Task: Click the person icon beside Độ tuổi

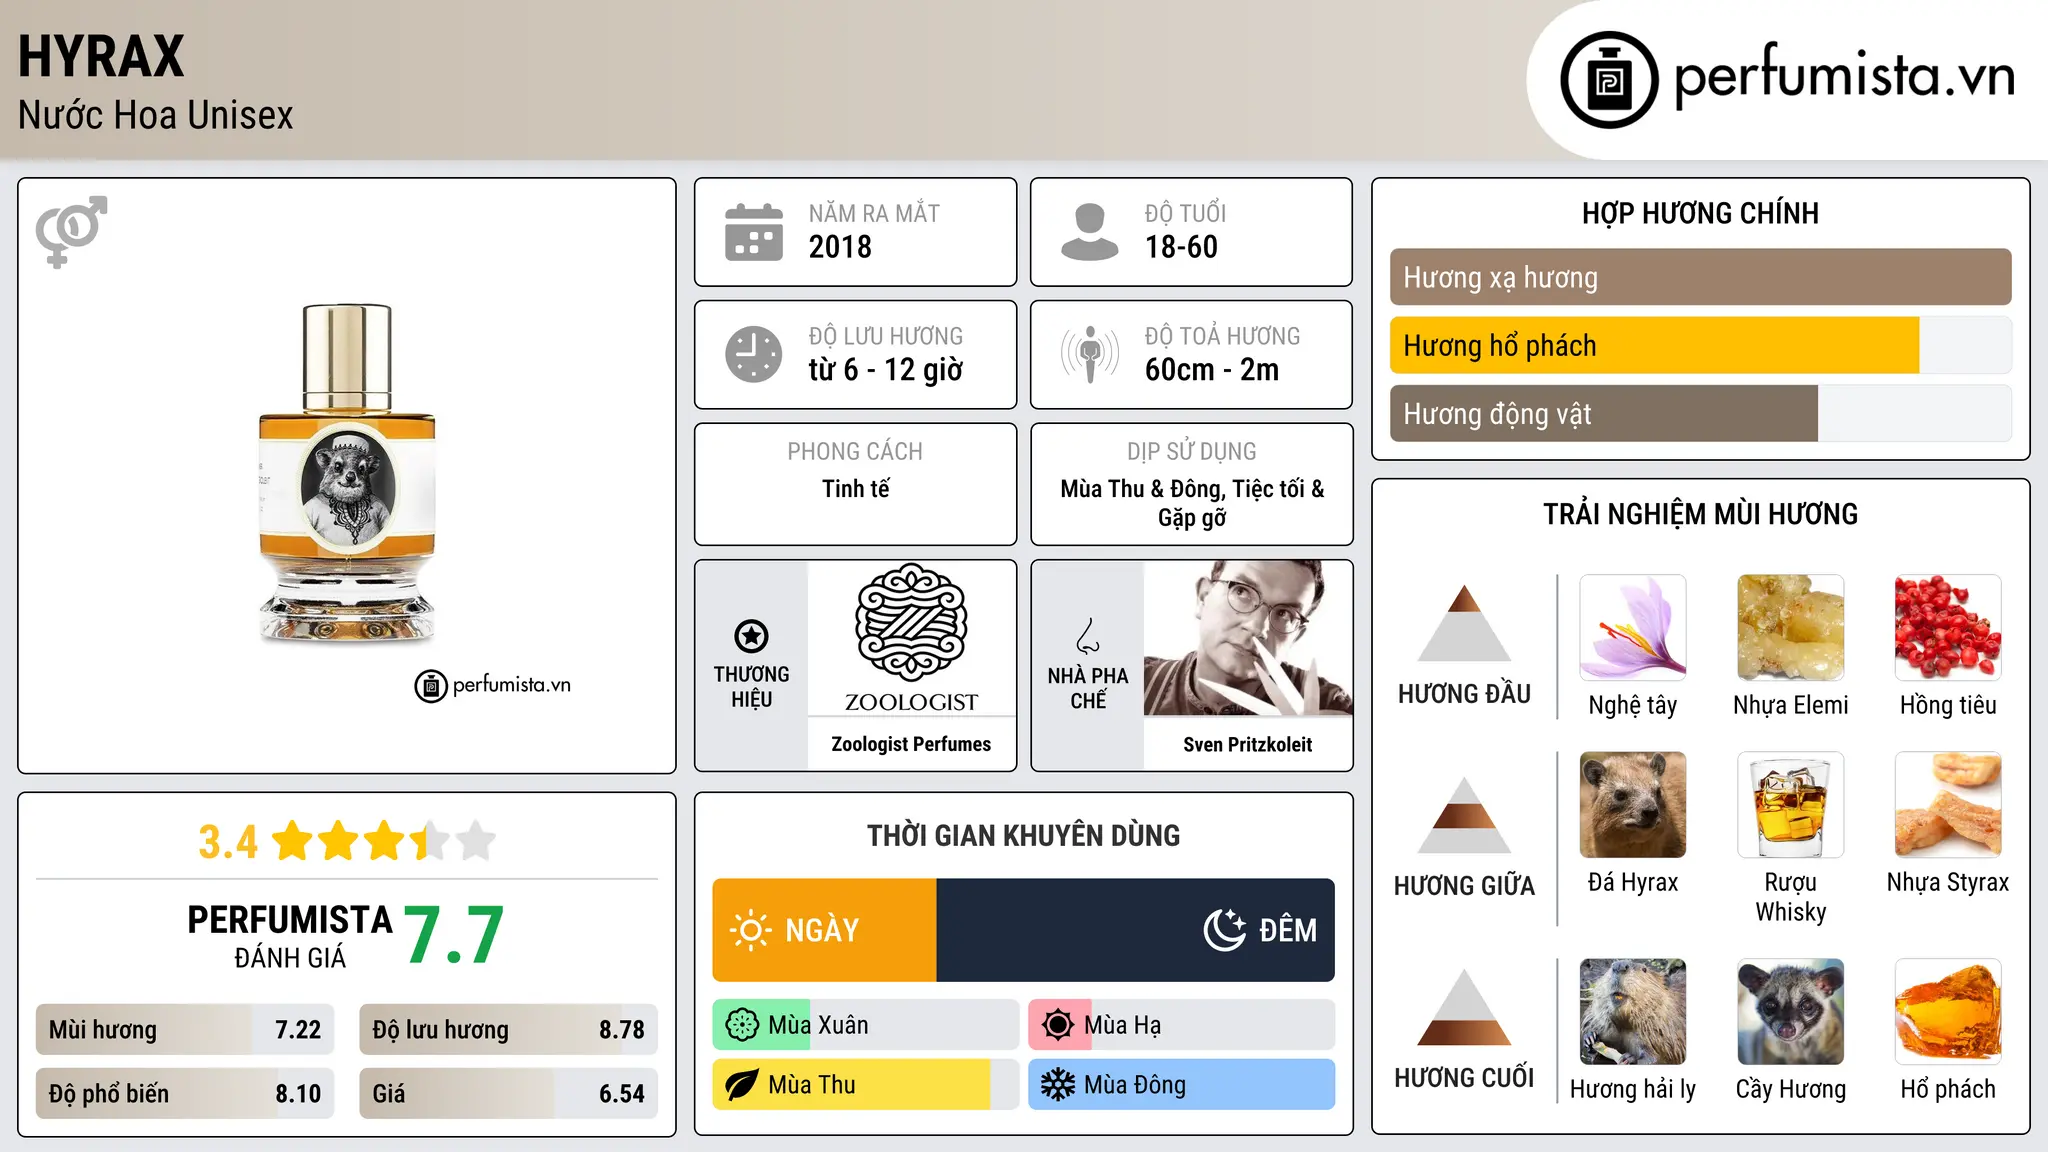Action: (x=1090, y=232)
